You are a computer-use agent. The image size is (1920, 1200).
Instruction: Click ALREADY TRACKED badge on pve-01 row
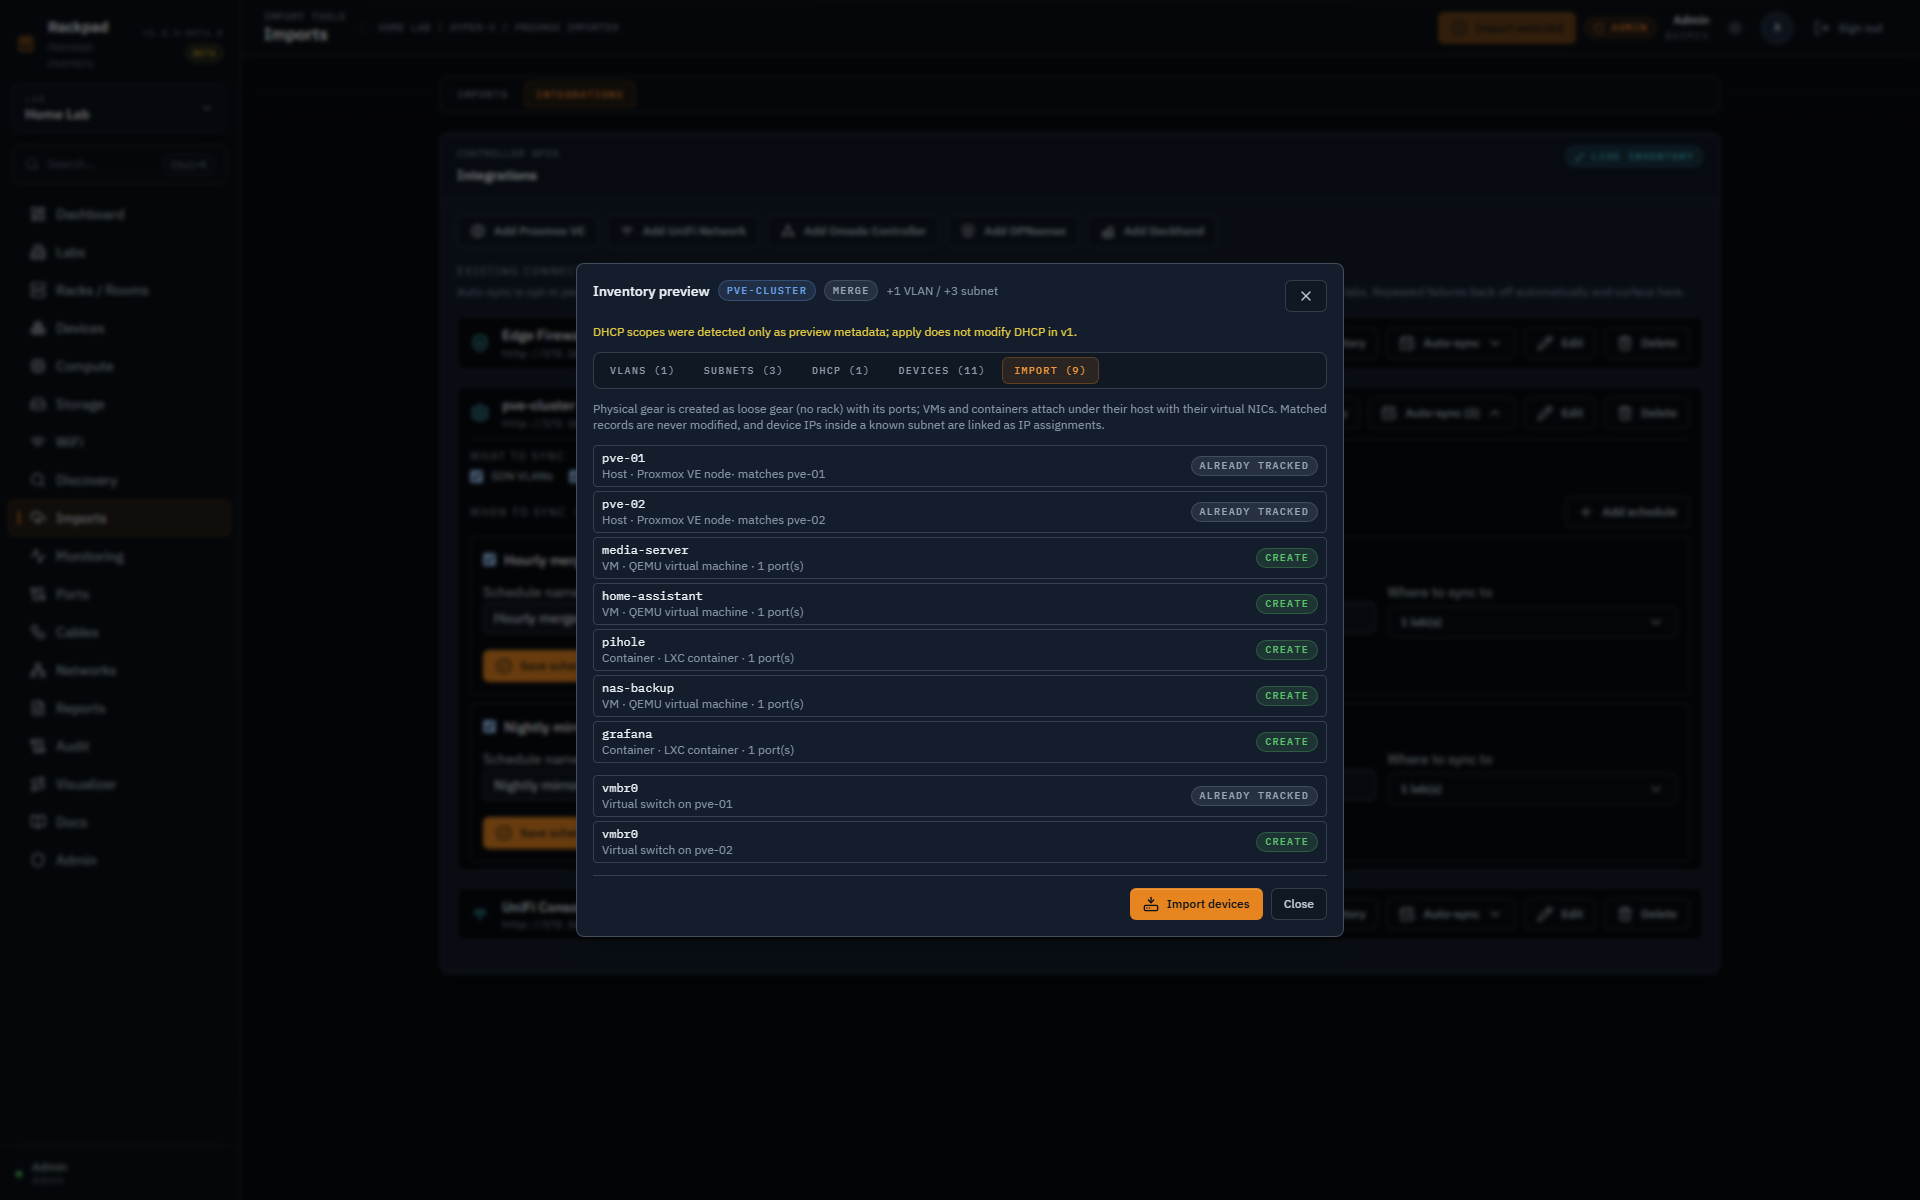[x=1253, y=466]
